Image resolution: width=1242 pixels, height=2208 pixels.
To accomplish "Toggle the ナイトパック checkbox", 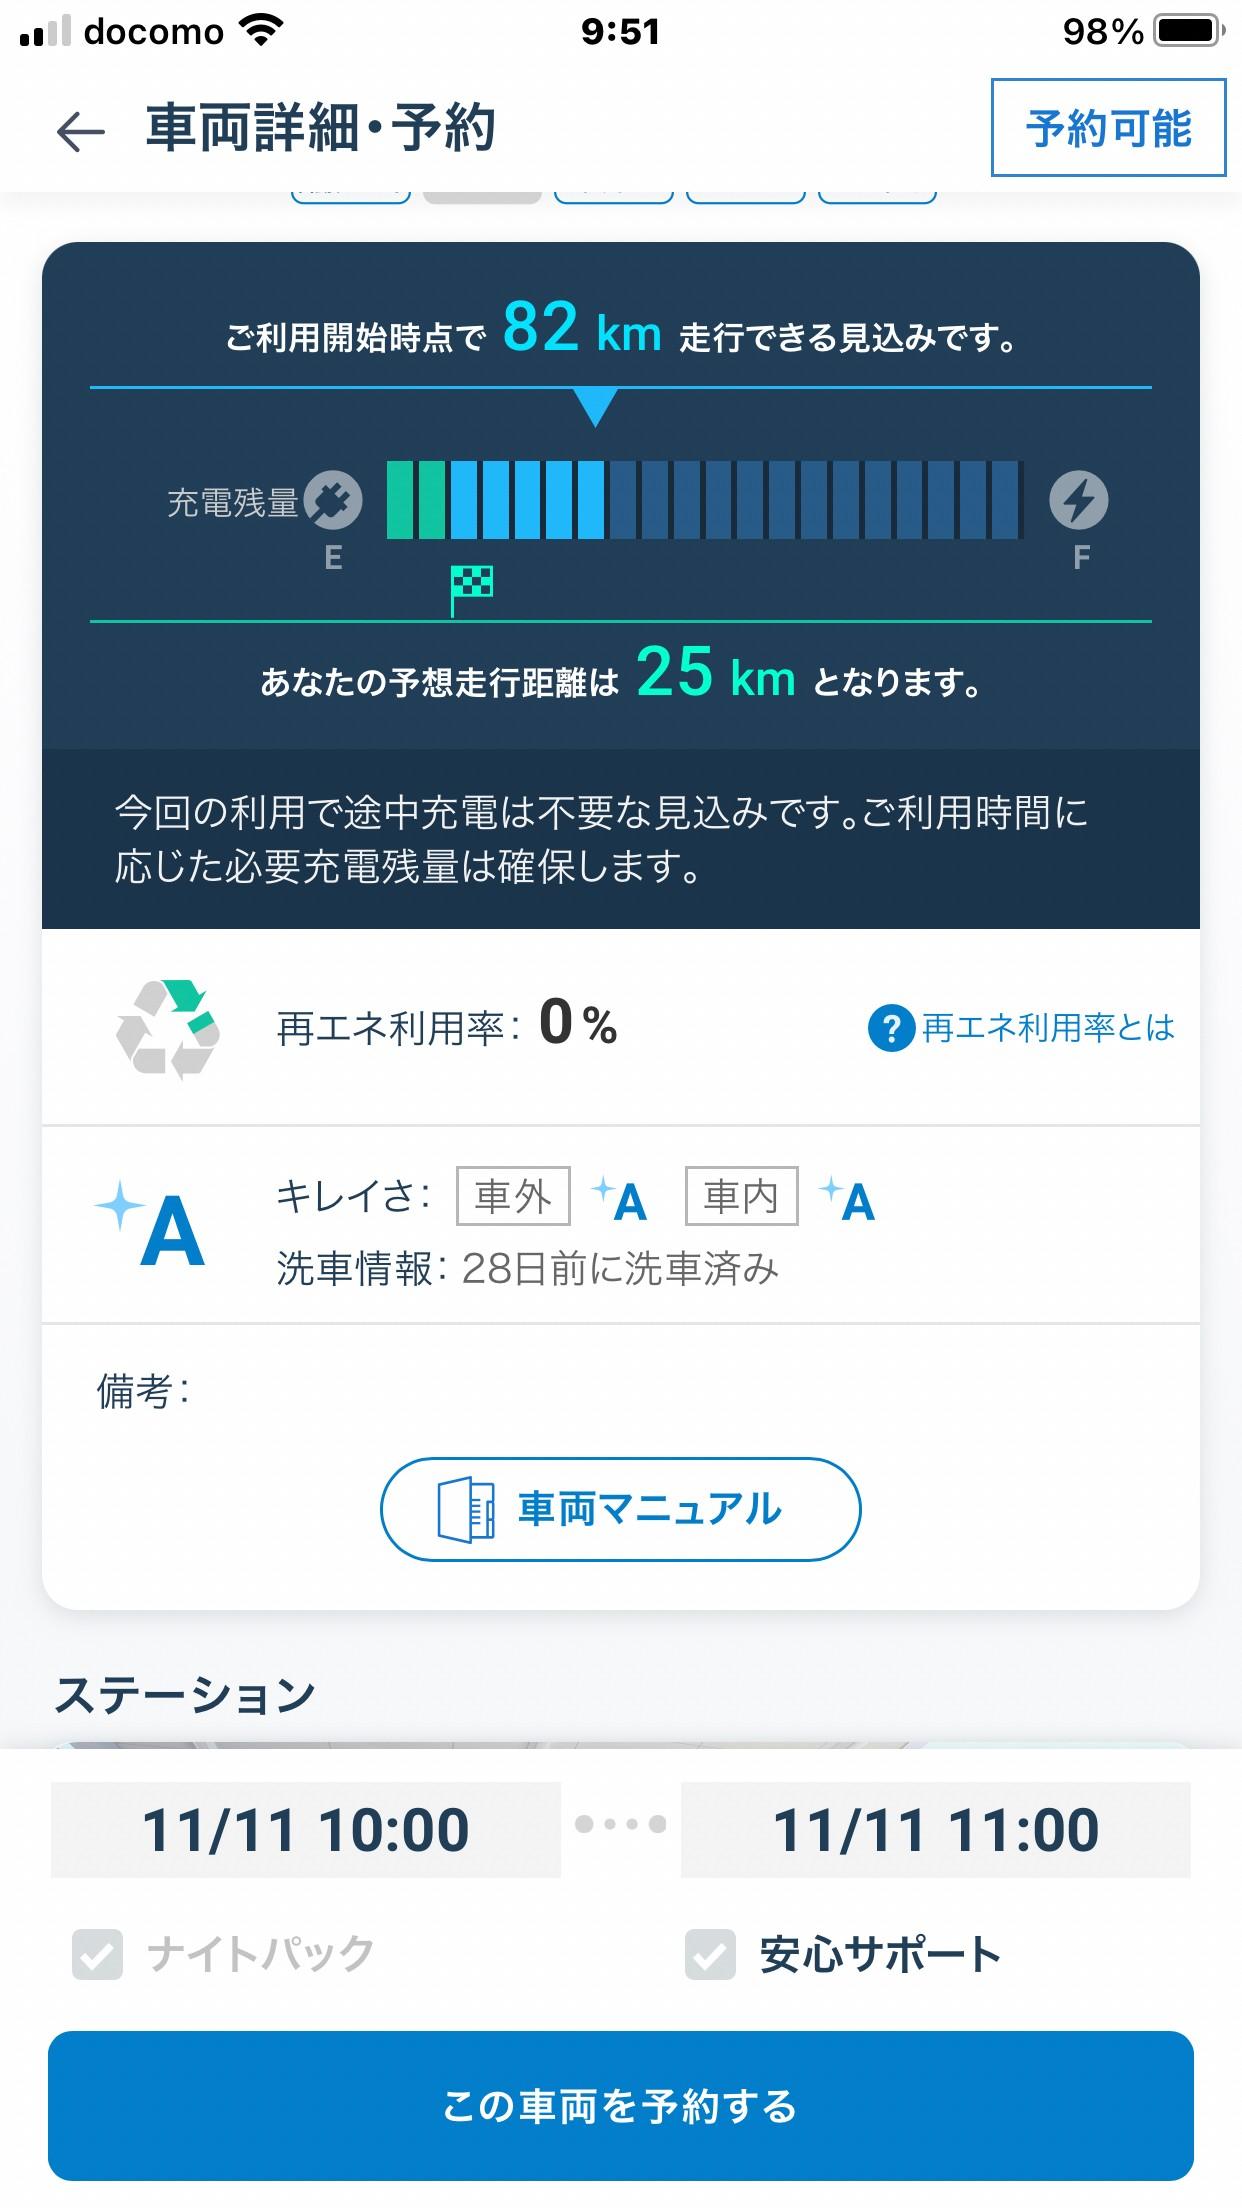I will [97, 1954].
